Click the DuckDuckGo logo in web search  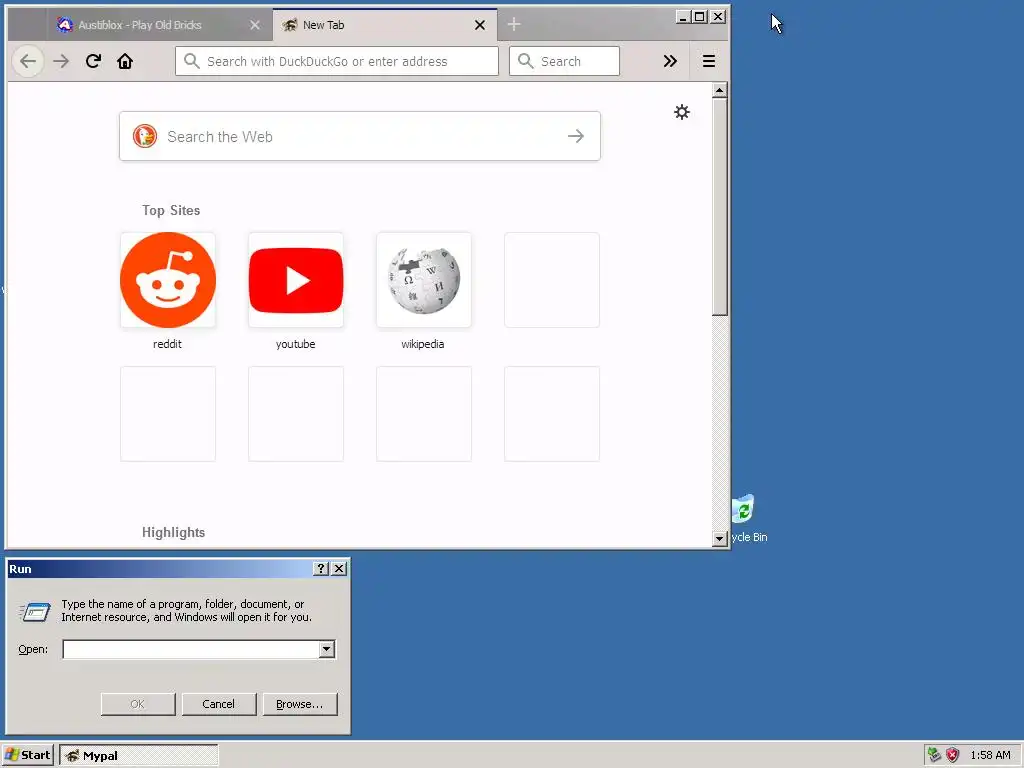click(145, 136)
